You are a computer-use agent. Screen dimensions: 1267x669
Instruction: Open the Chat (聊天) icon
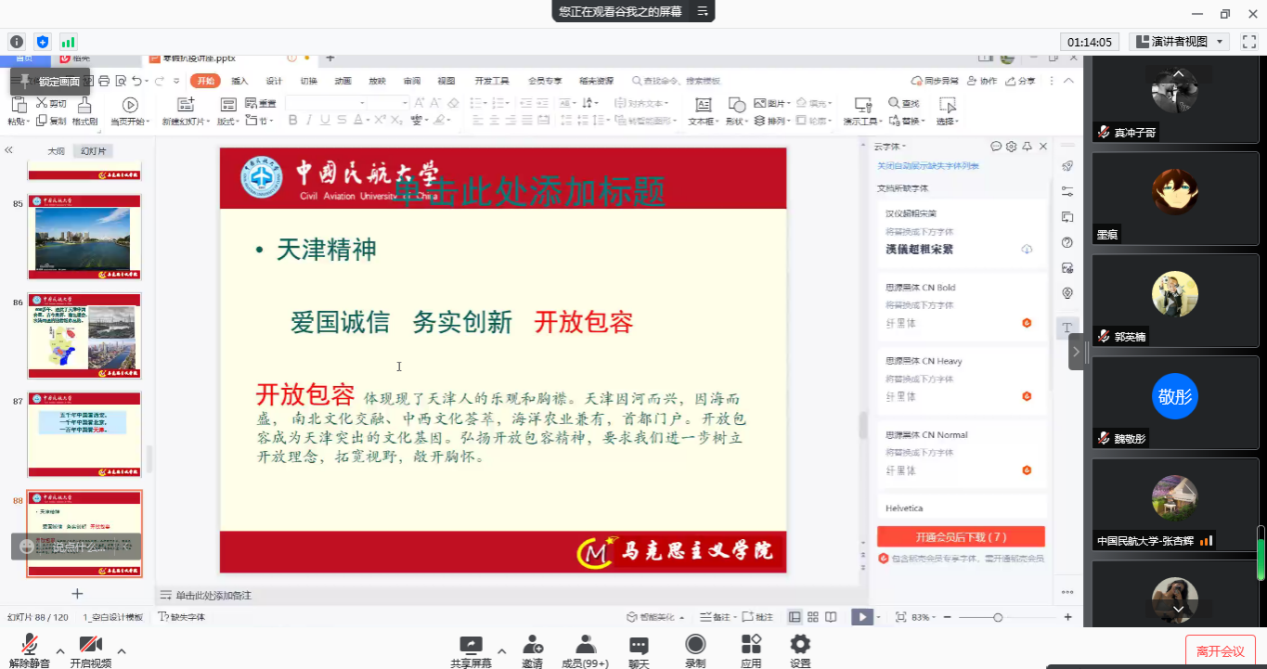pyautogui.click(x=639, y=644)
